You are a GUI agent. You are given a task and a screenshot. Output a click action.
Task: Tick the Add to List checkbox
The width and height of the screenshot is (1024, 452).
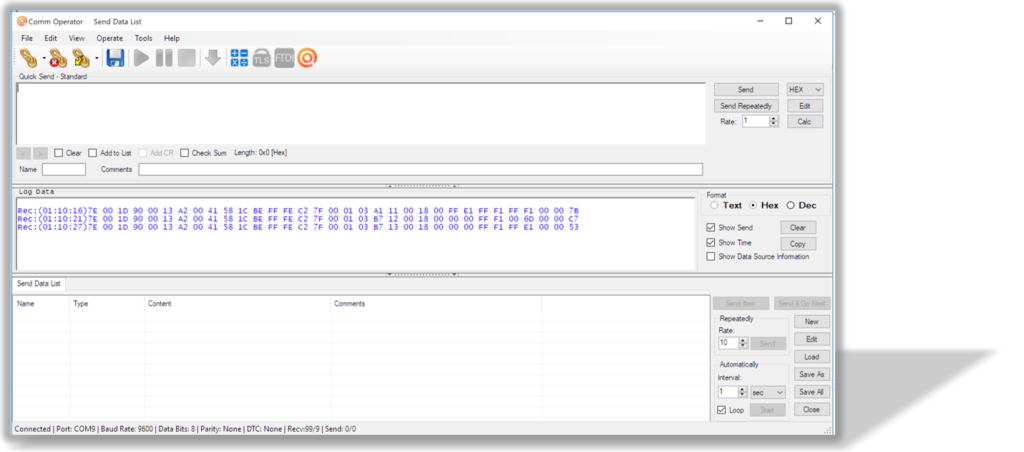pos(93,153)
